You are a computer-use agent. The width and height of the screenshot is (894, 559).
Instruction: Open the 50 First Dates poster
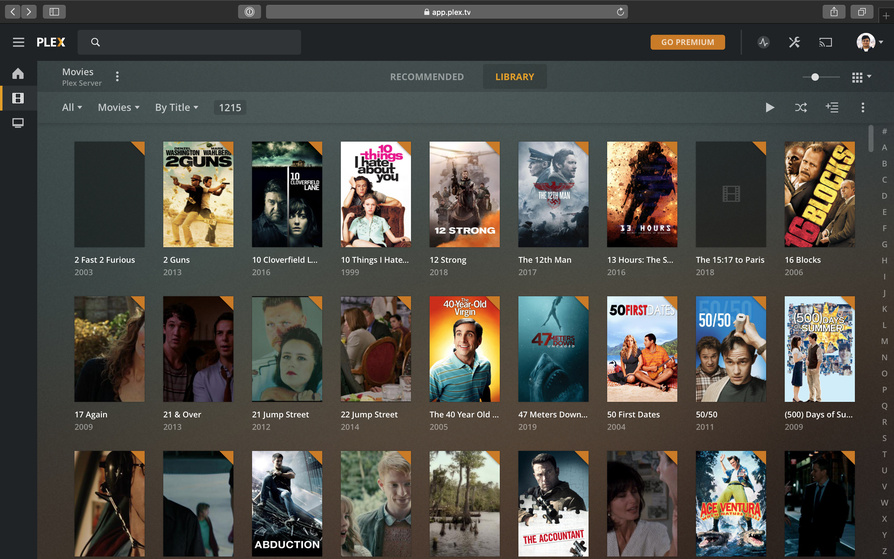(642, 349)
